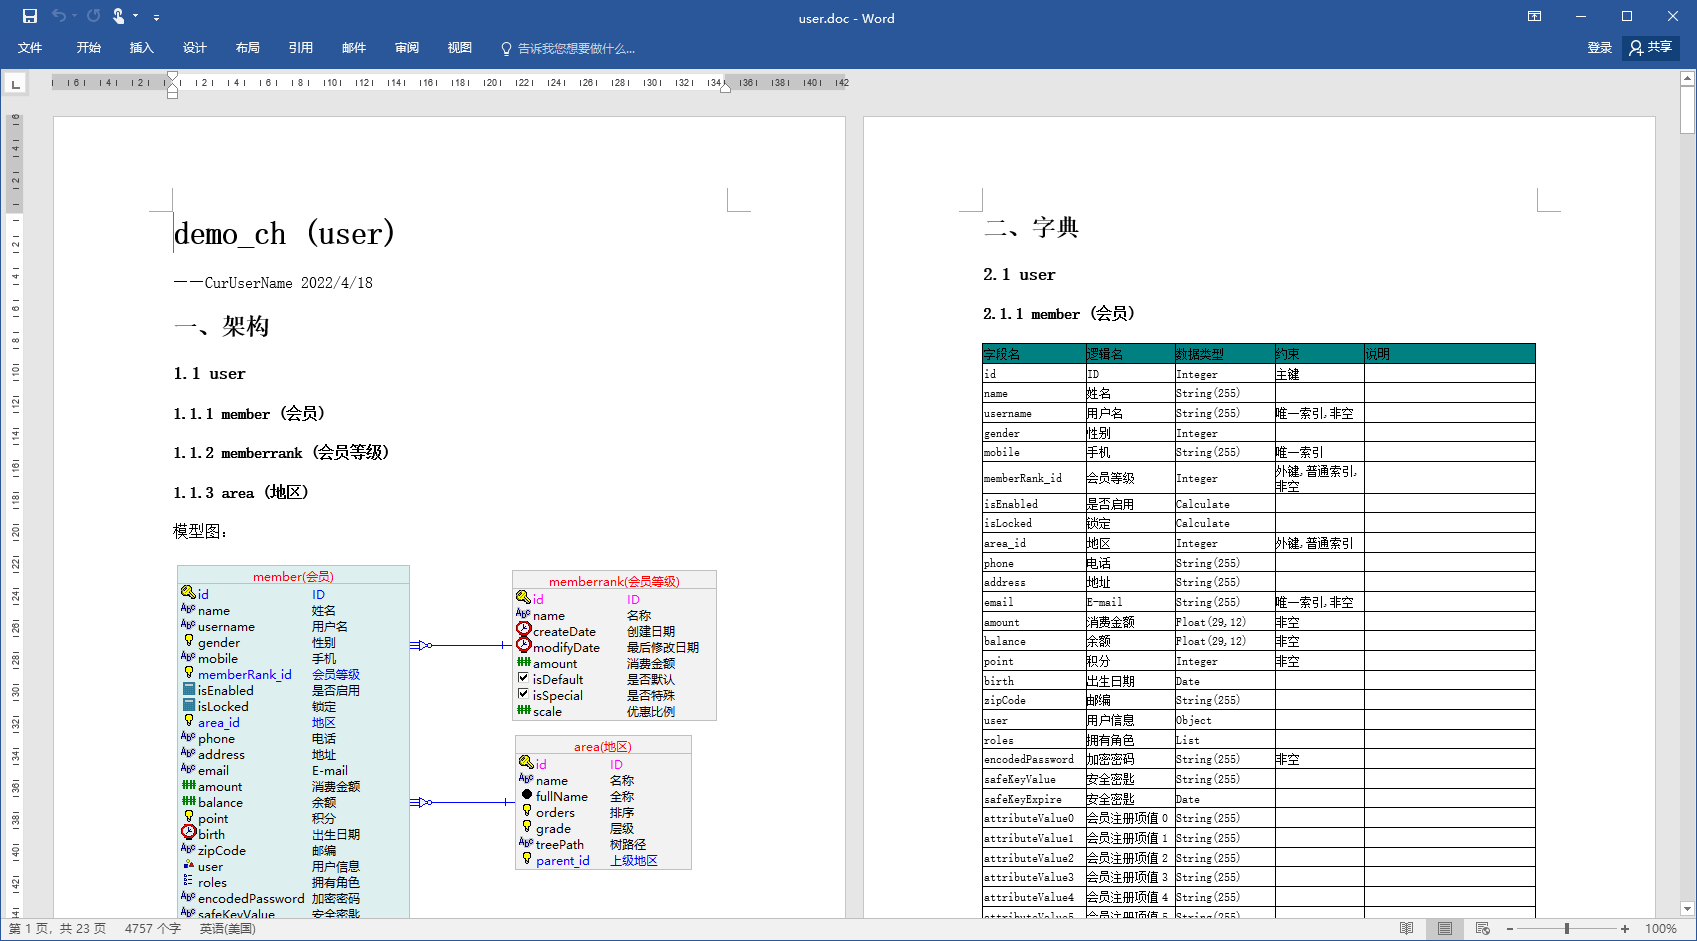
Task: Switch to the 插入 ribbon tab
Action: click(x=142, y=48)
